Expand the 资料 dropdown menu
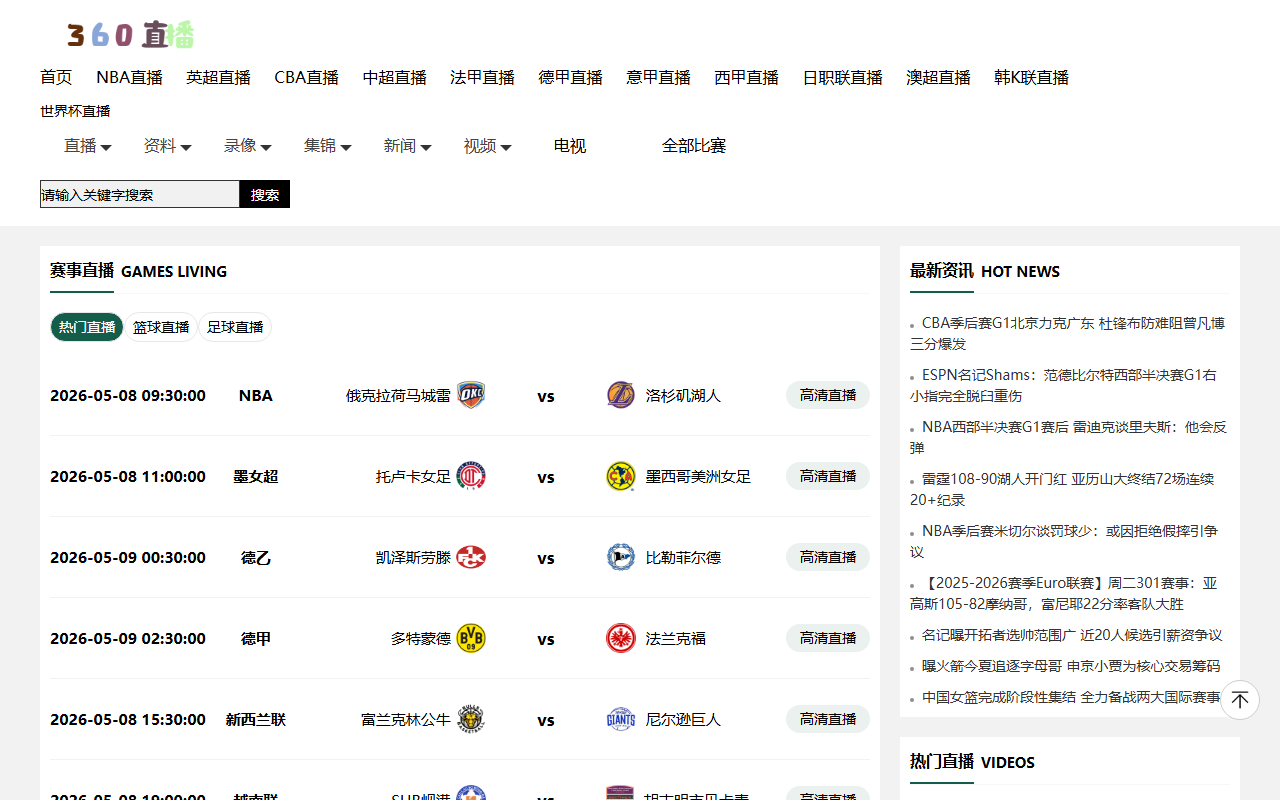The height and width of the screenshot is (800, 1280). (x=167, y=146)
